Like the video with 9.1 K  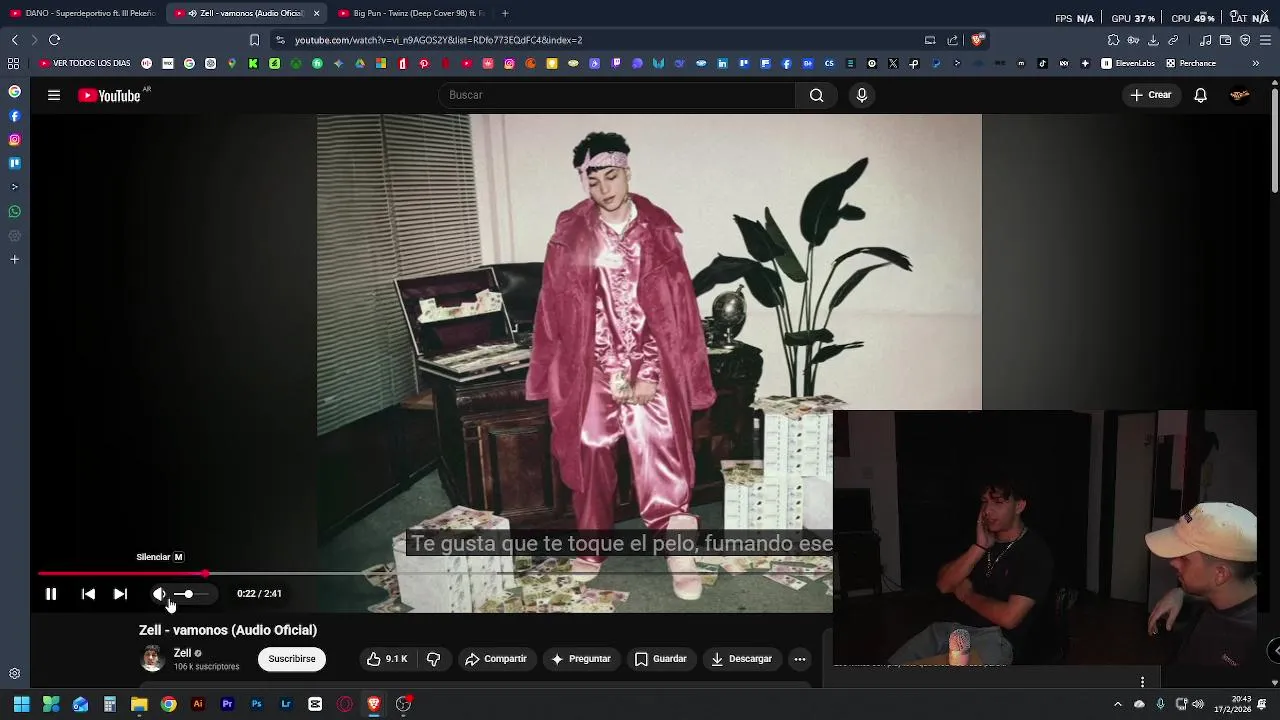pos(387,659)
